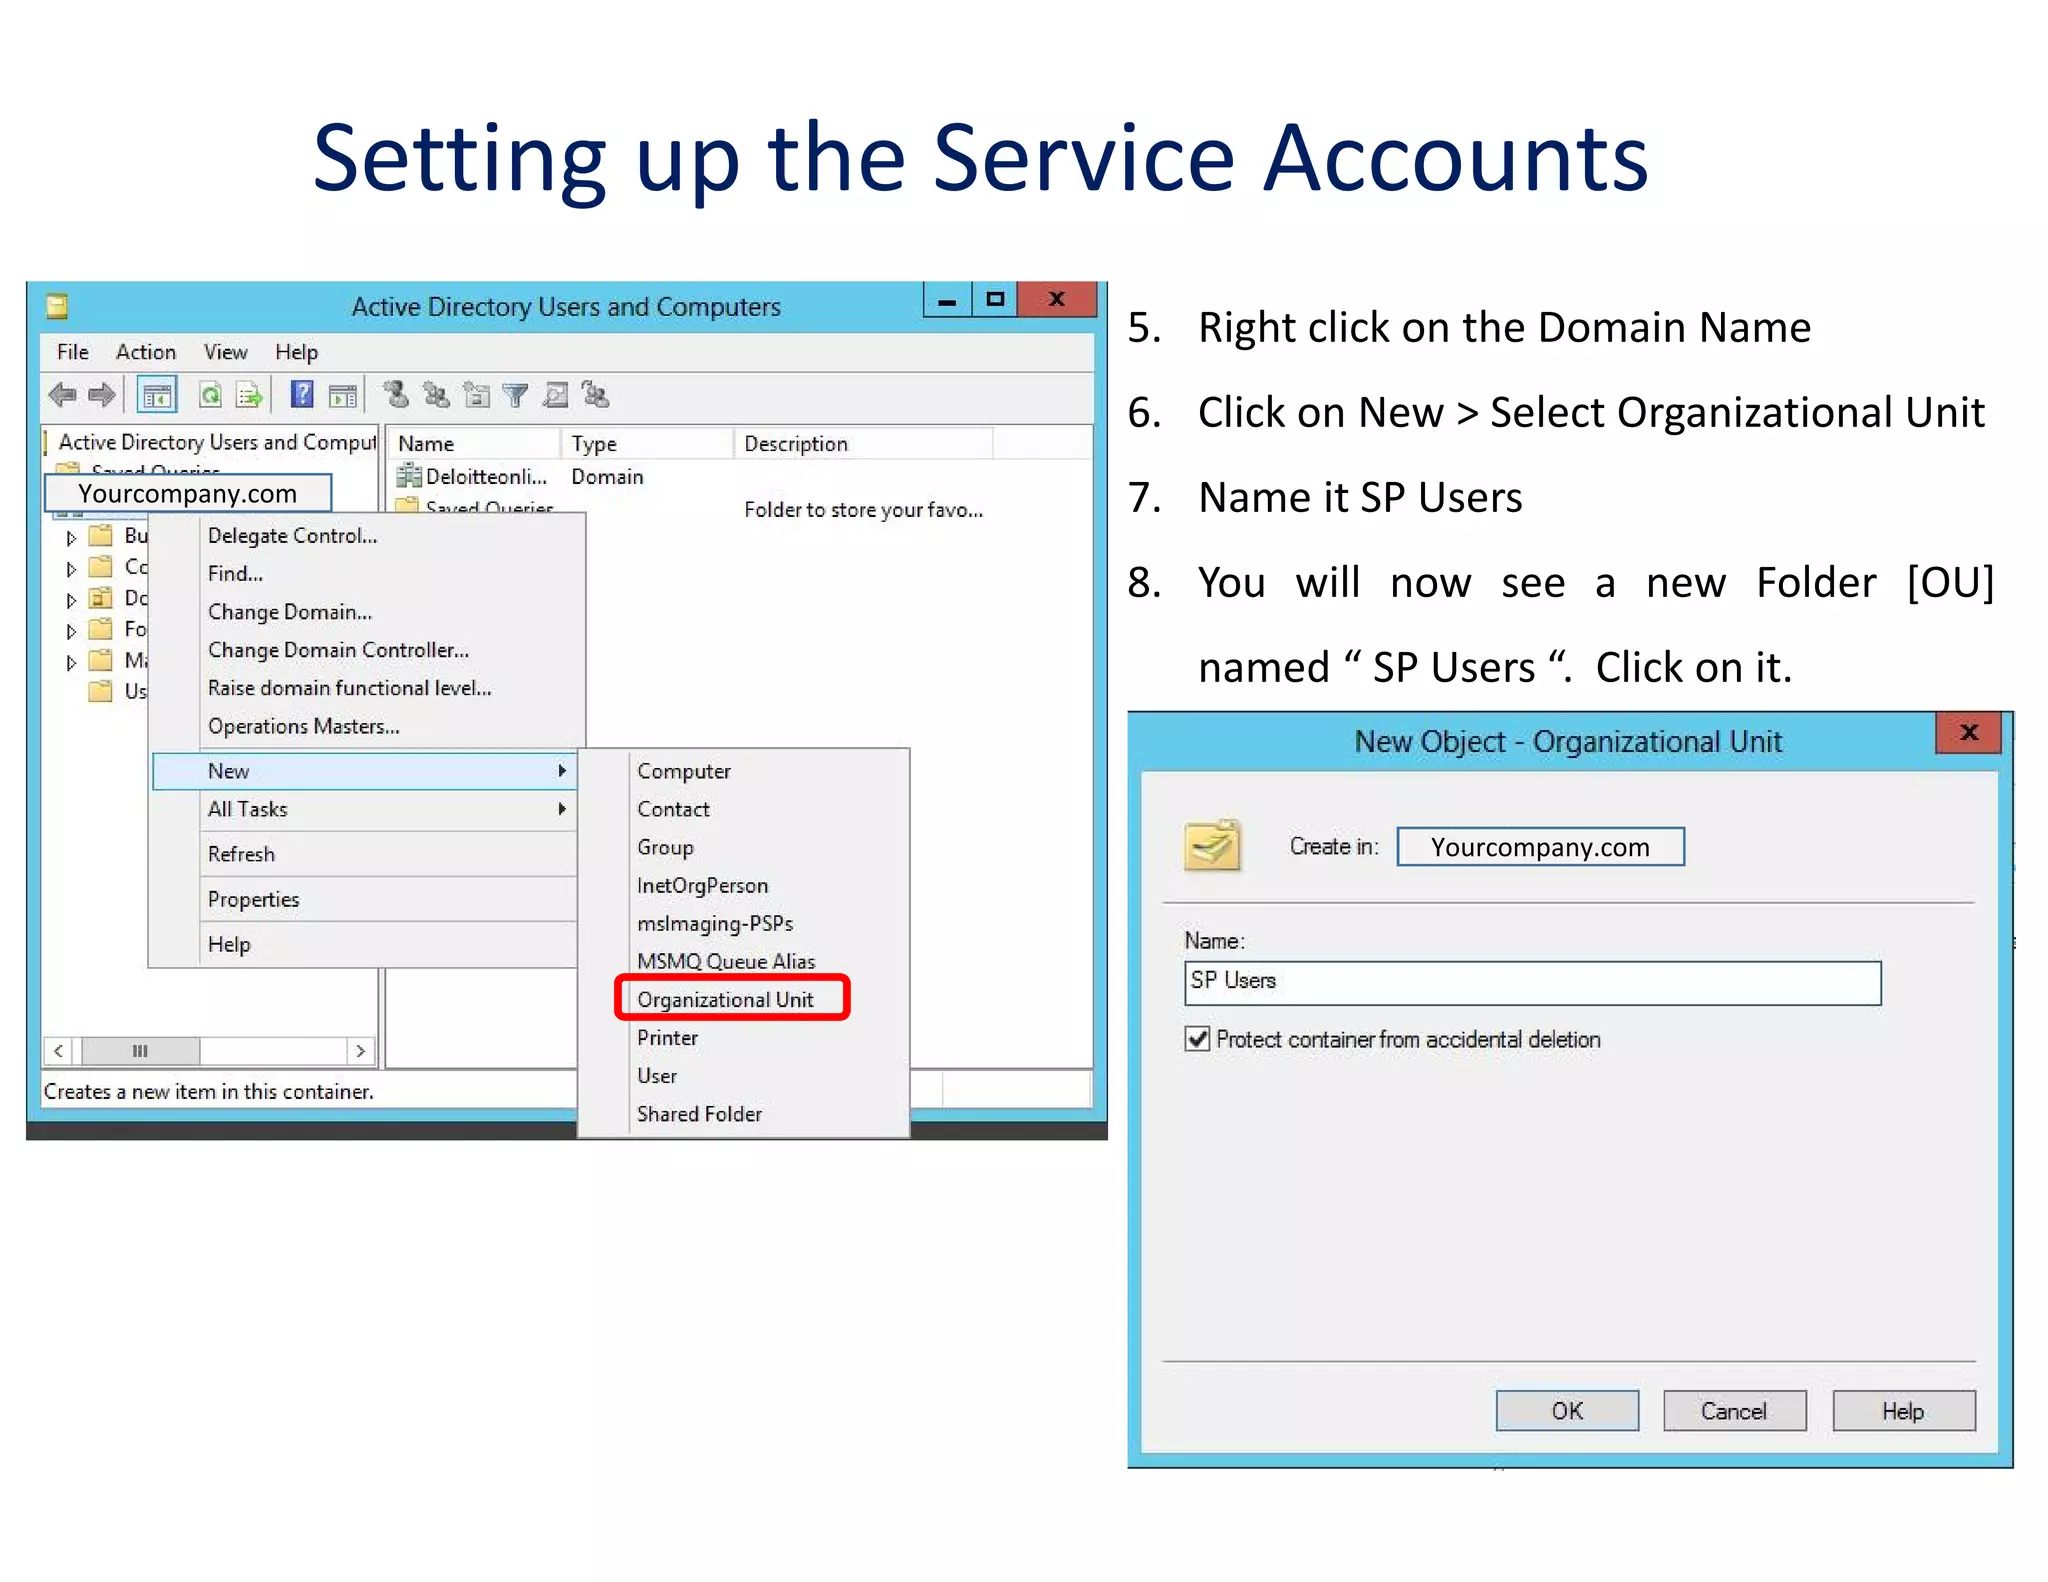Click the Active Directory window title icon
Viewport: 2048px width, 1582px height.
pyautogui.click(x=57, y=306)
